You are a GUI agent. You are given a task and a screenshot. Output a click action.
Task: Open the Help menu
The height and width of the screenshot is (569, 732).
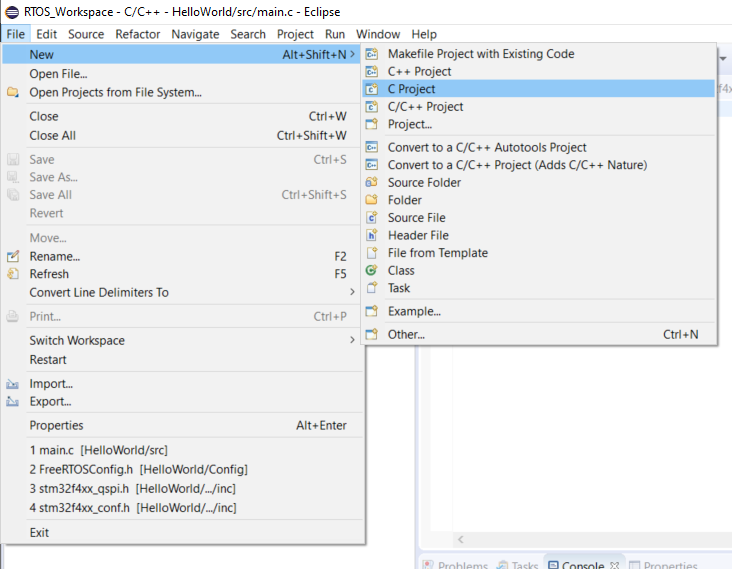click(424, 34)
